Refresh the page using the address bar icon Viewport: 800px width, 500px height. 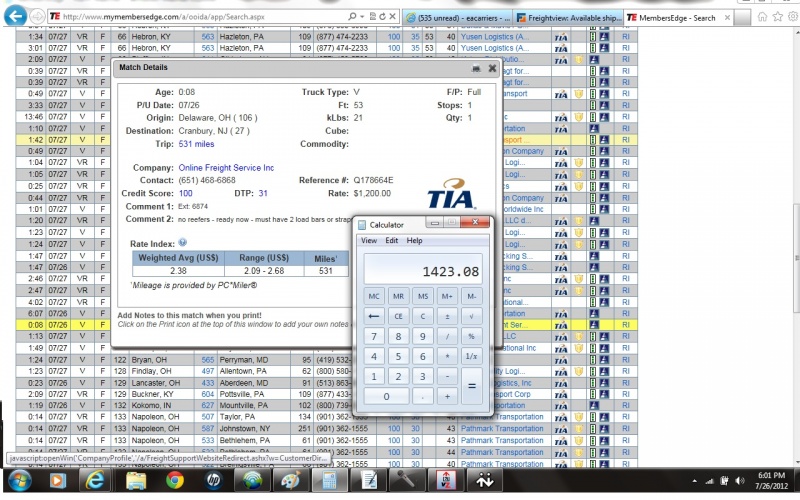click(382, 16)
